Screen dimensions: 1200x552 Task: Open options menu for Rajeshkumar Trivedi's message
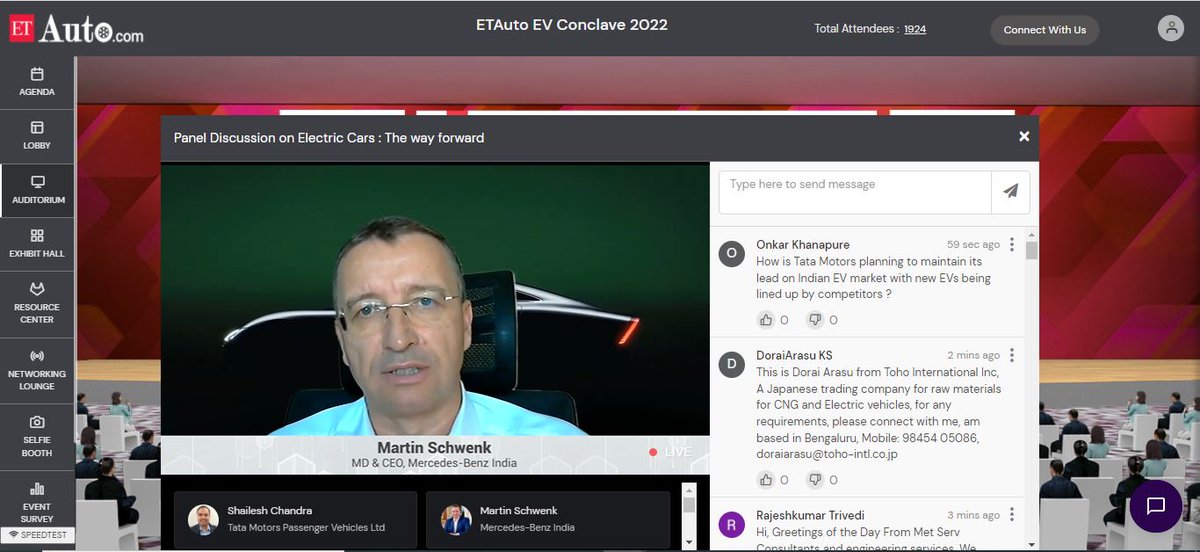click(1012, 515)
